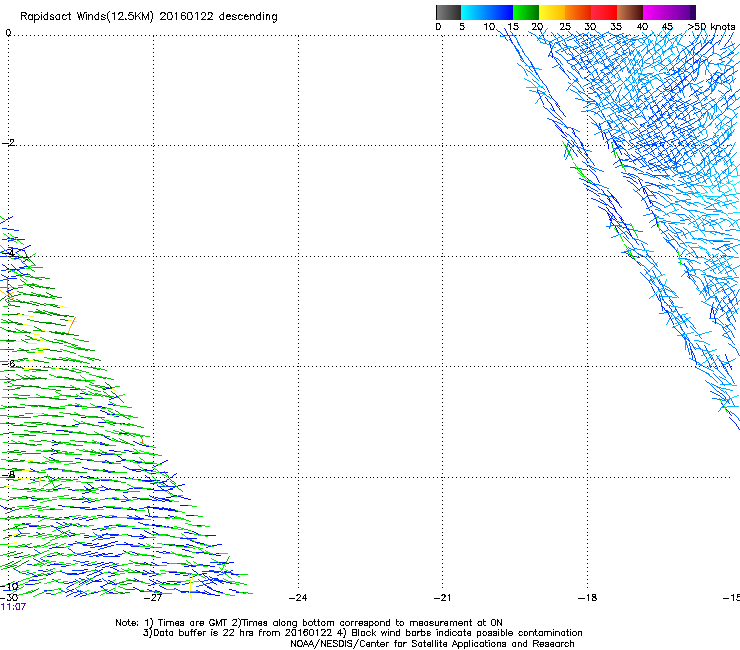Click the '>50 knots' legend label

pos(712,27)
